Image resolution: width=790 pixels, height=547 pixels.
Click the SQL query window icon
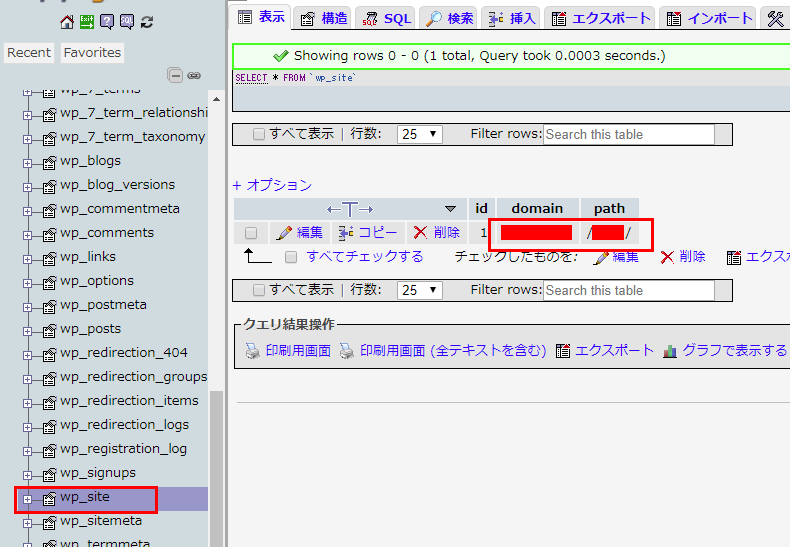coord(127,21)
